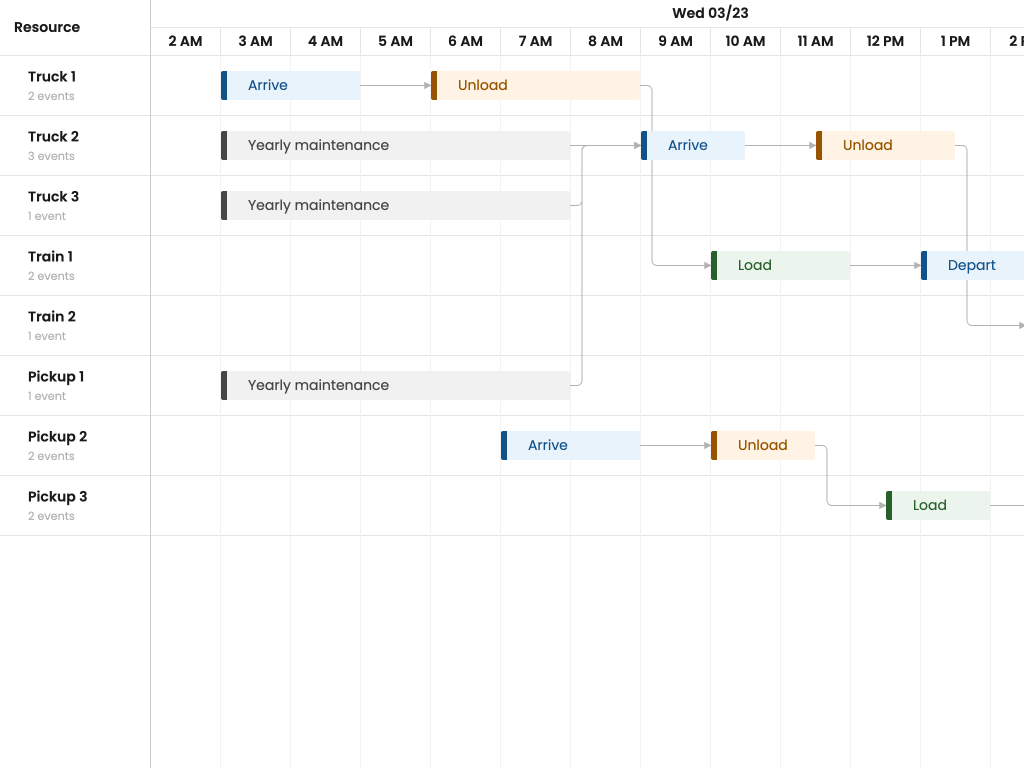Viewport: 1024px width, 768px height.
Task: Select Truck 2's Yearly maintenance event
Action: (395, 146)
